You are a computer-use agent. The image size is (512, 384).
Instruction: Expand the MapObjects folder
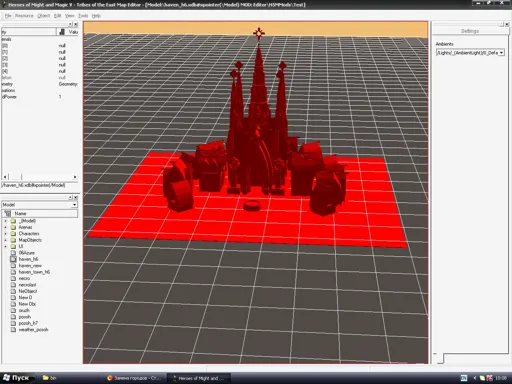click(x=5, y=240)
